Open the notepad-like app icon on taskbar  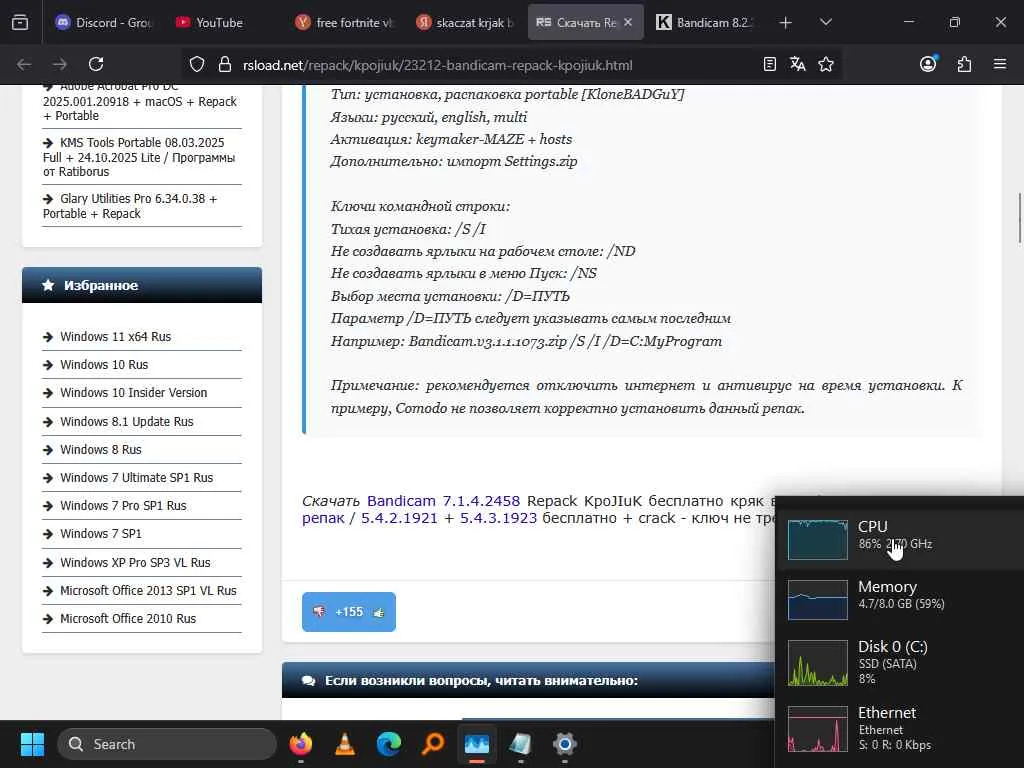(x=520, y=744)
